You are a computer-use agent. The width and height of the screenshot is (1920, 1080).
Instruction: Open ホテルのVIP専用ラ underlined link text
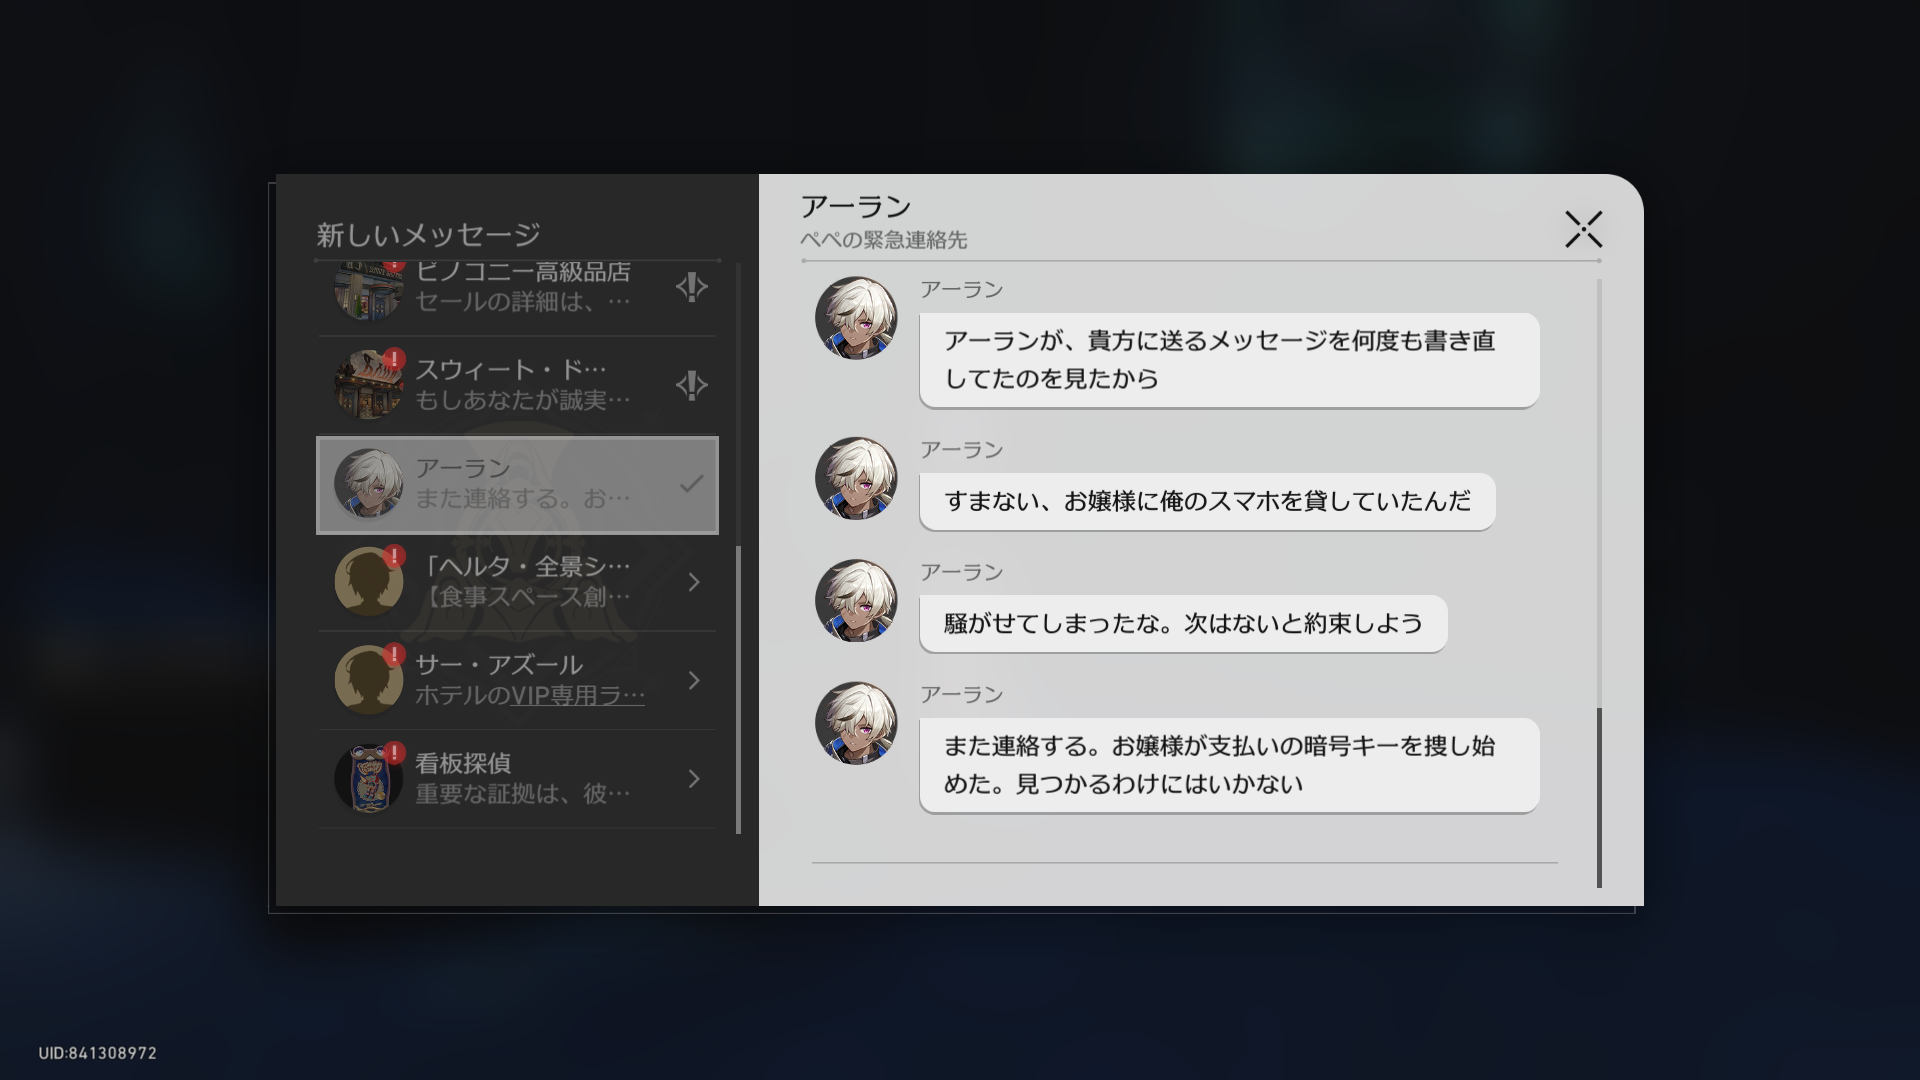point(578,696)
